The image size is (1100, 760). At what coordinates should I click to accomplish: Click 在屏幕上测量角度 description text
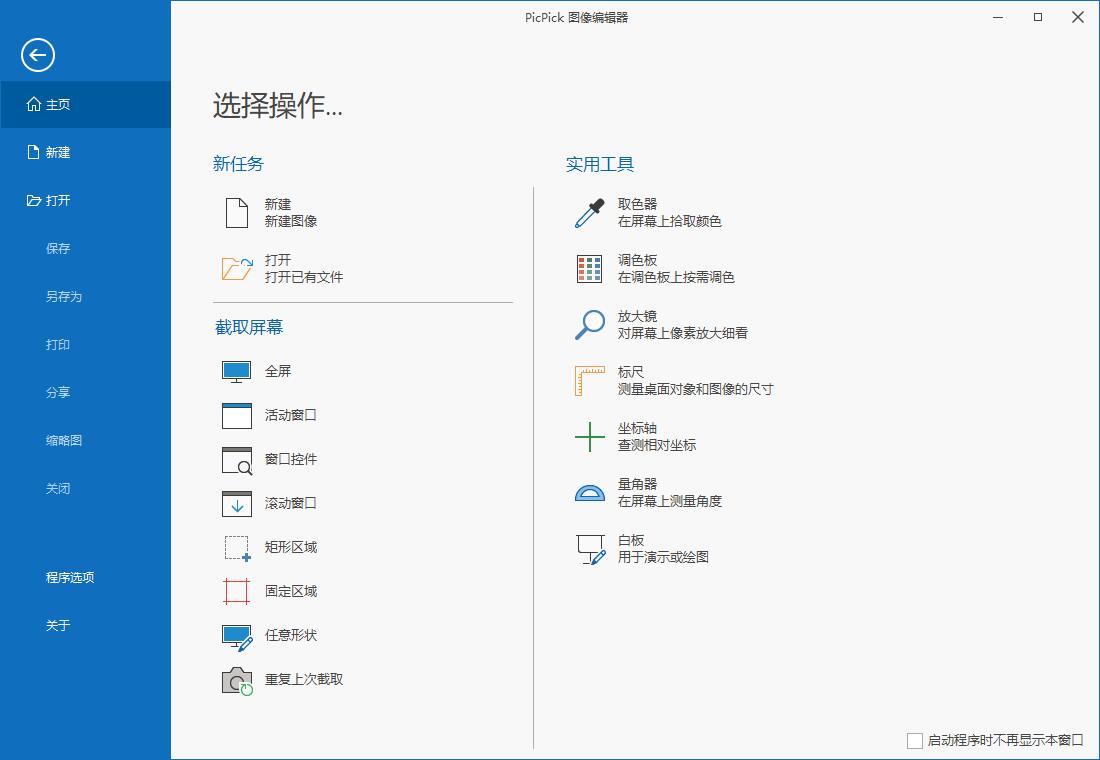click(669, 501)
